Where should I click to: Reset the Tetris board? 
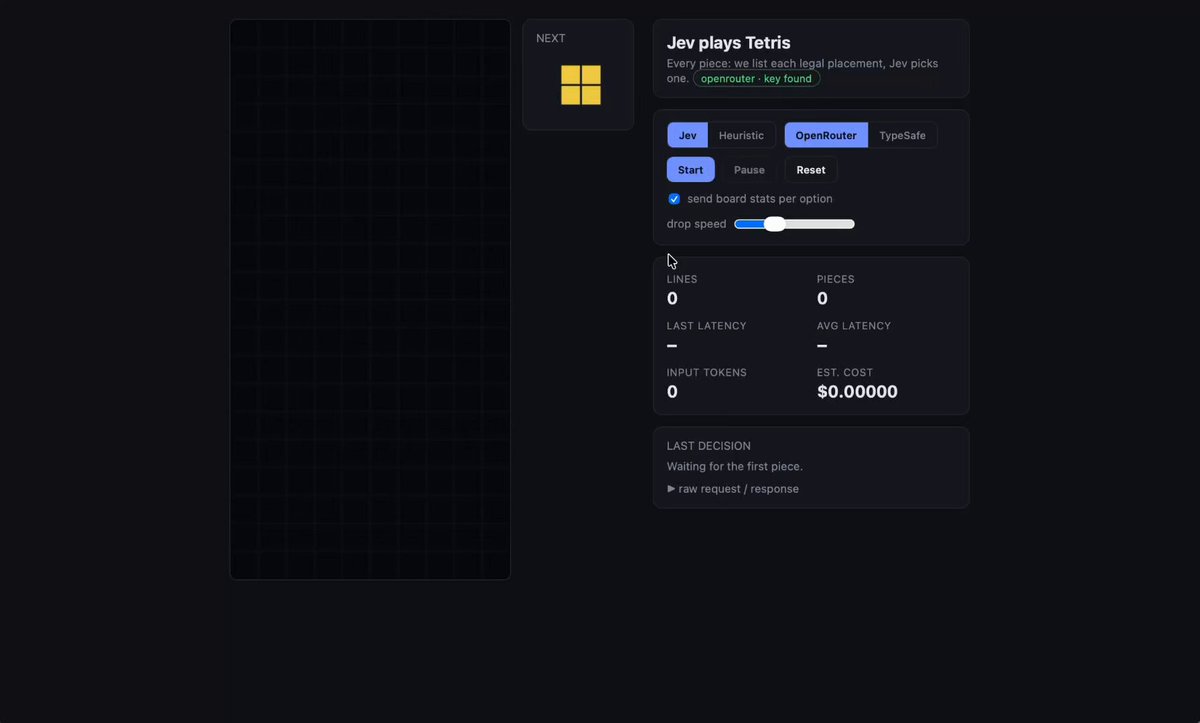click(x=811, y=170)
